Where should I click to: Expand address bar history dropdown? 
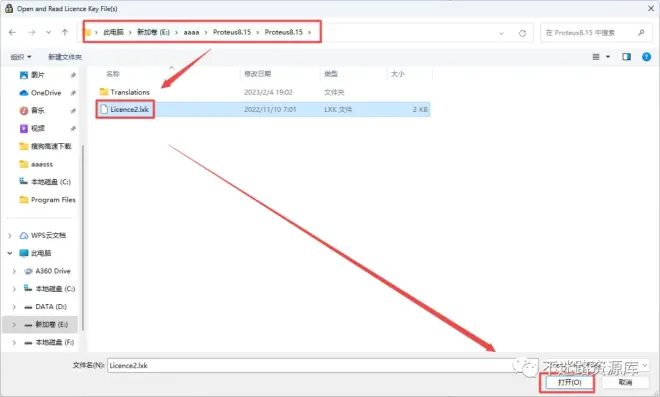click(x=501, y=33)
